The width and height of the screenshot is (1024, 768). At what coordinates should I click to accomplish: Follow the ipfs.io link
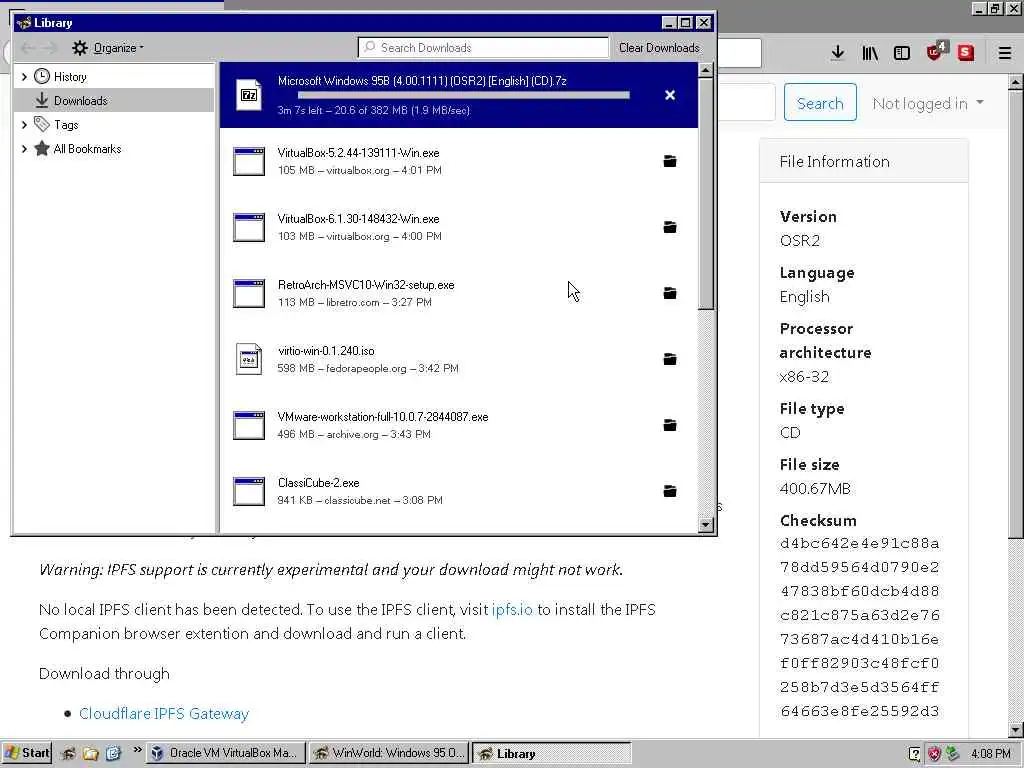512,609
